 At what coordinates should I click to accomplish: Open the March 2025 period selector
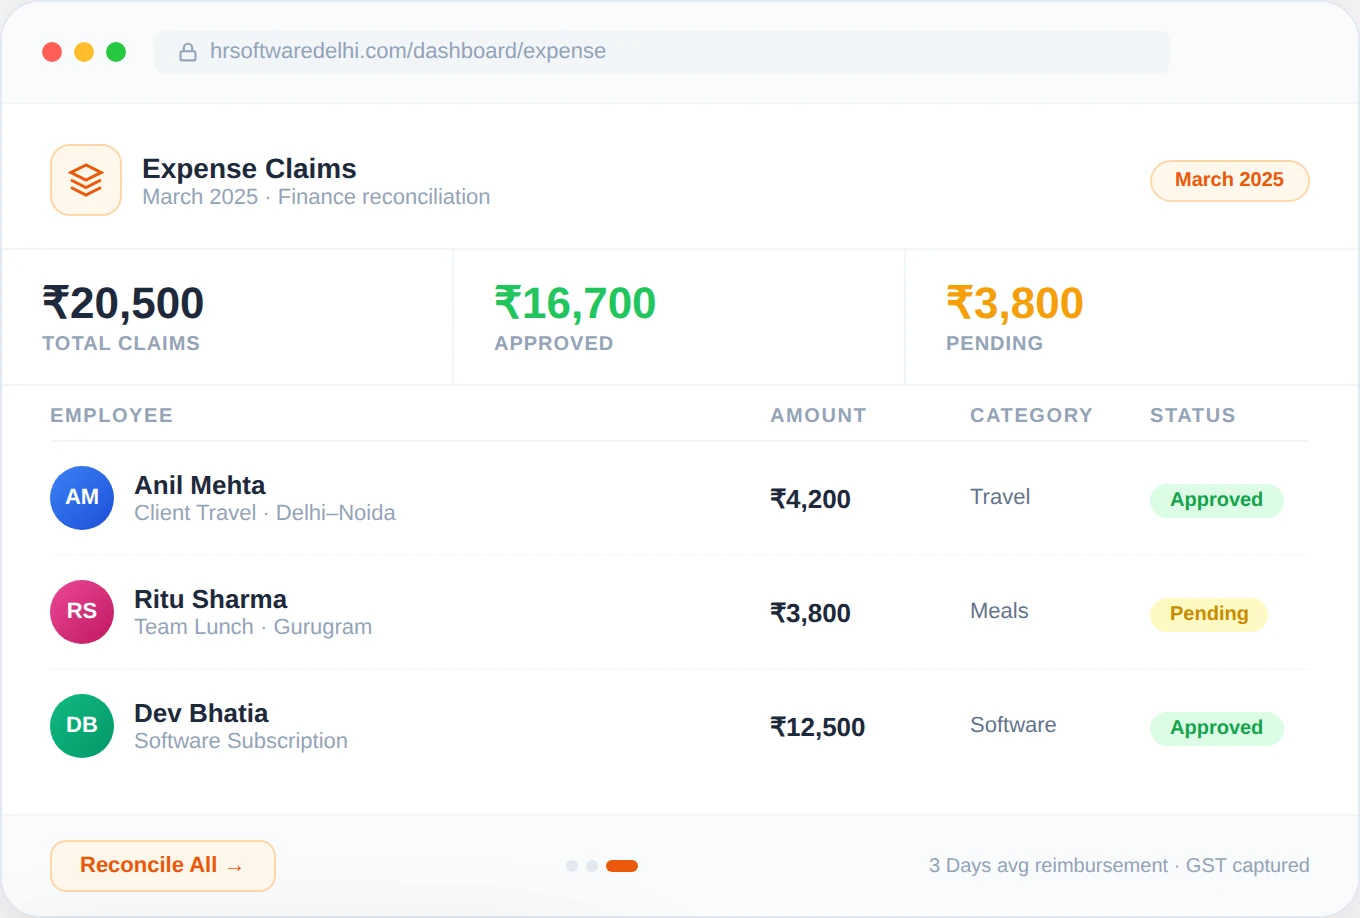coord(1229,180)
